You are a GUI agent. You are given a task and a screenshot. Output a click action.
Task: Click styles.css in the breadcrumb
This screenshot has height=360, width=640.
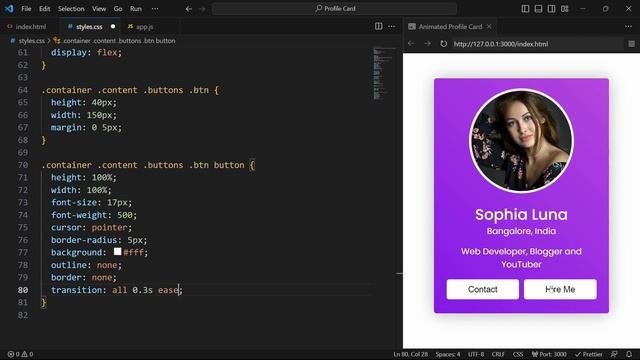click(x=31, y=41)
